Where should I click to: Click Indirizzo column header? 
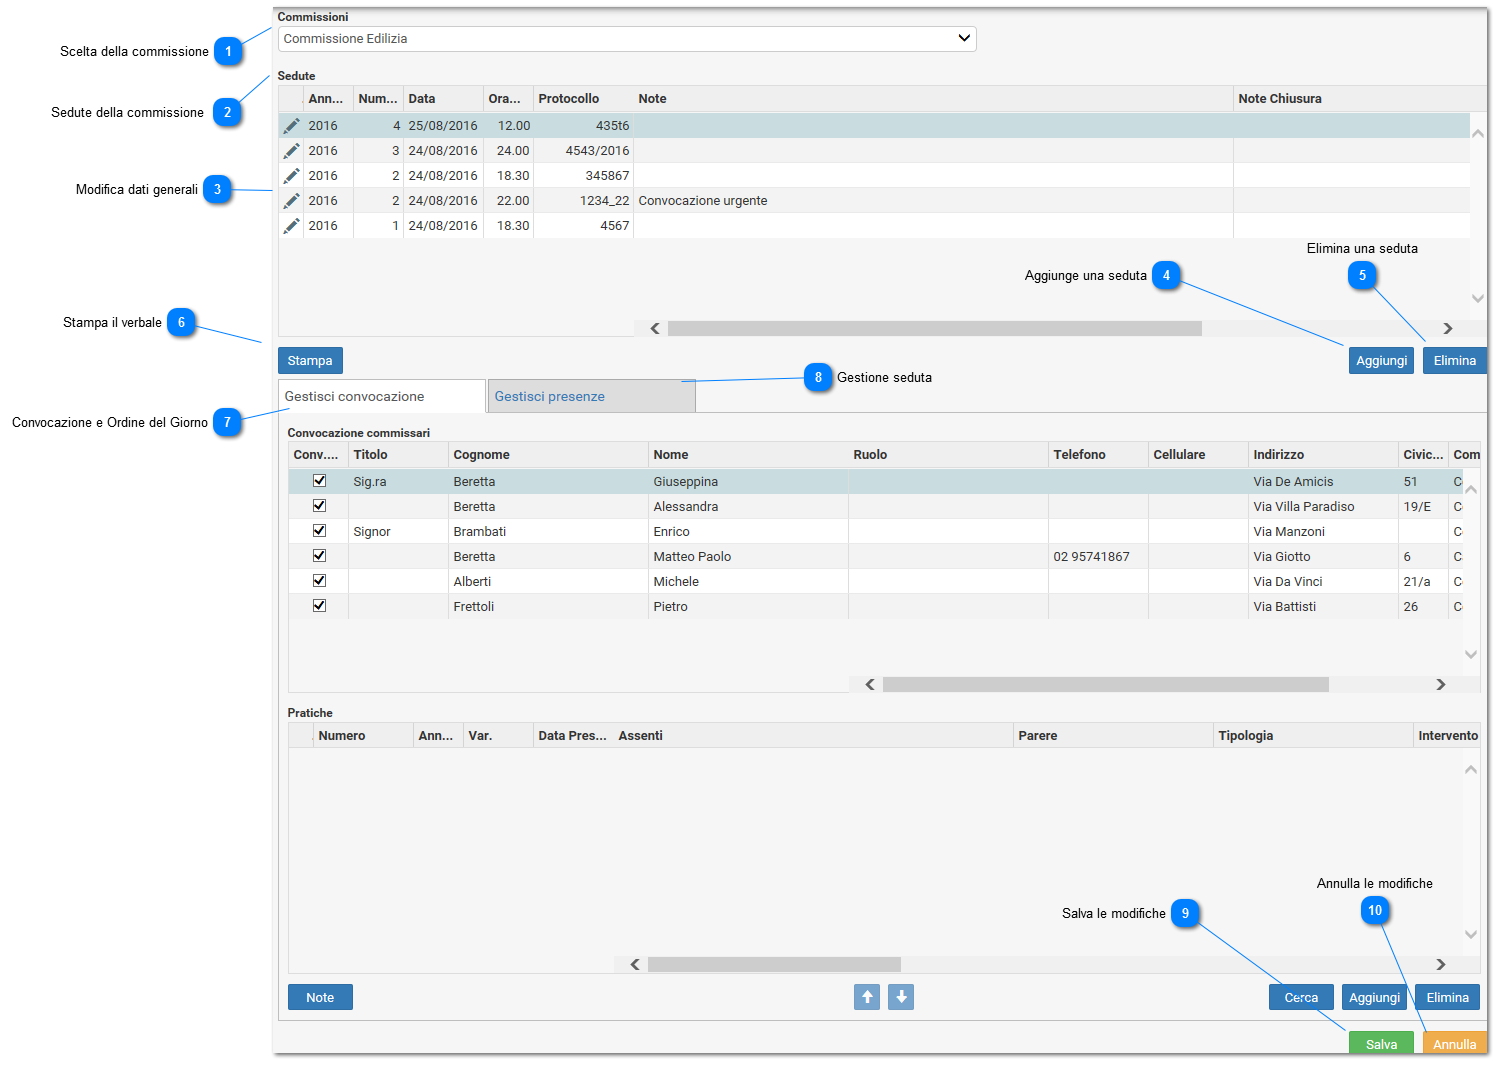click(1323, 455)
